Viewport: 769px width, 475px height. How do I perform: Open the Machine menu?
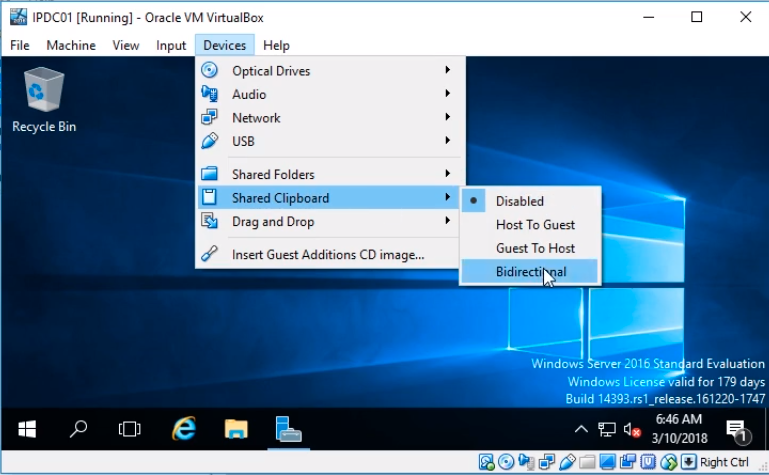[x=71, y=45]
